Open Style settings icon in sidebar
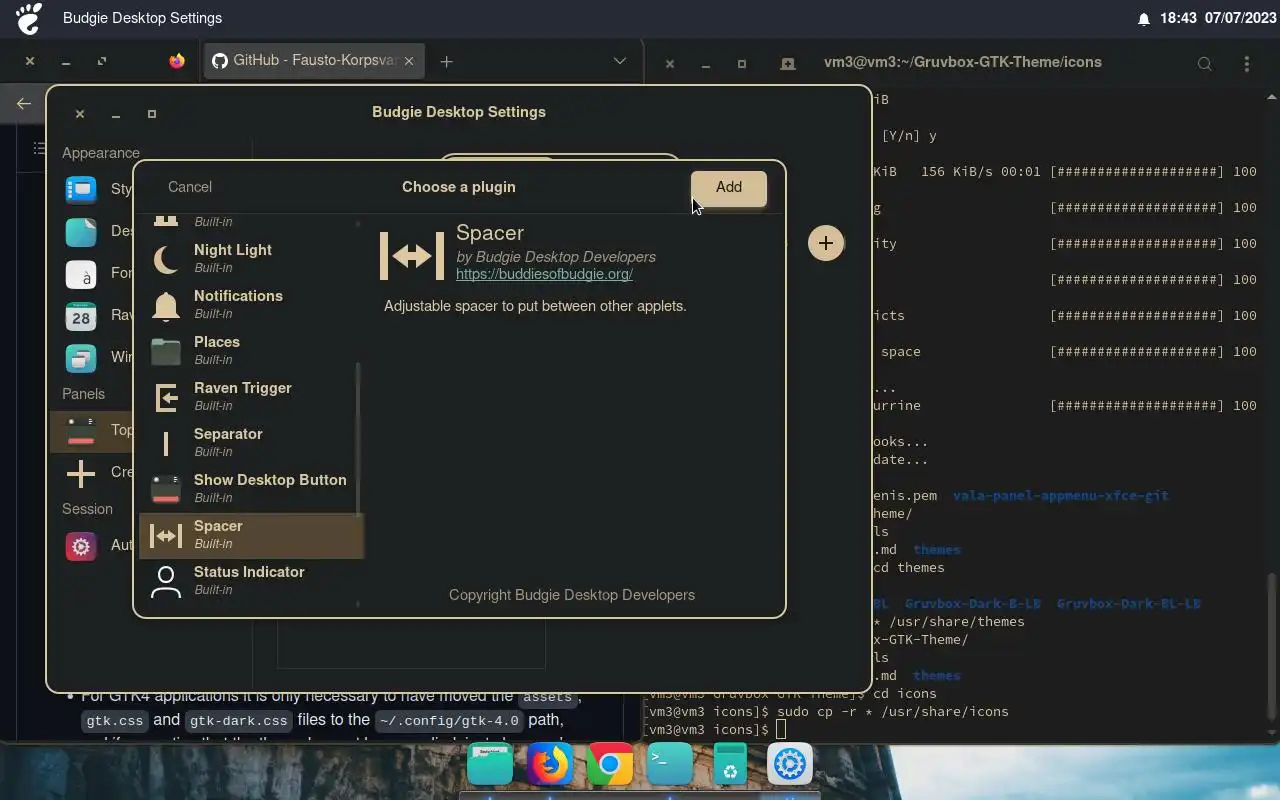 [81, 189]
